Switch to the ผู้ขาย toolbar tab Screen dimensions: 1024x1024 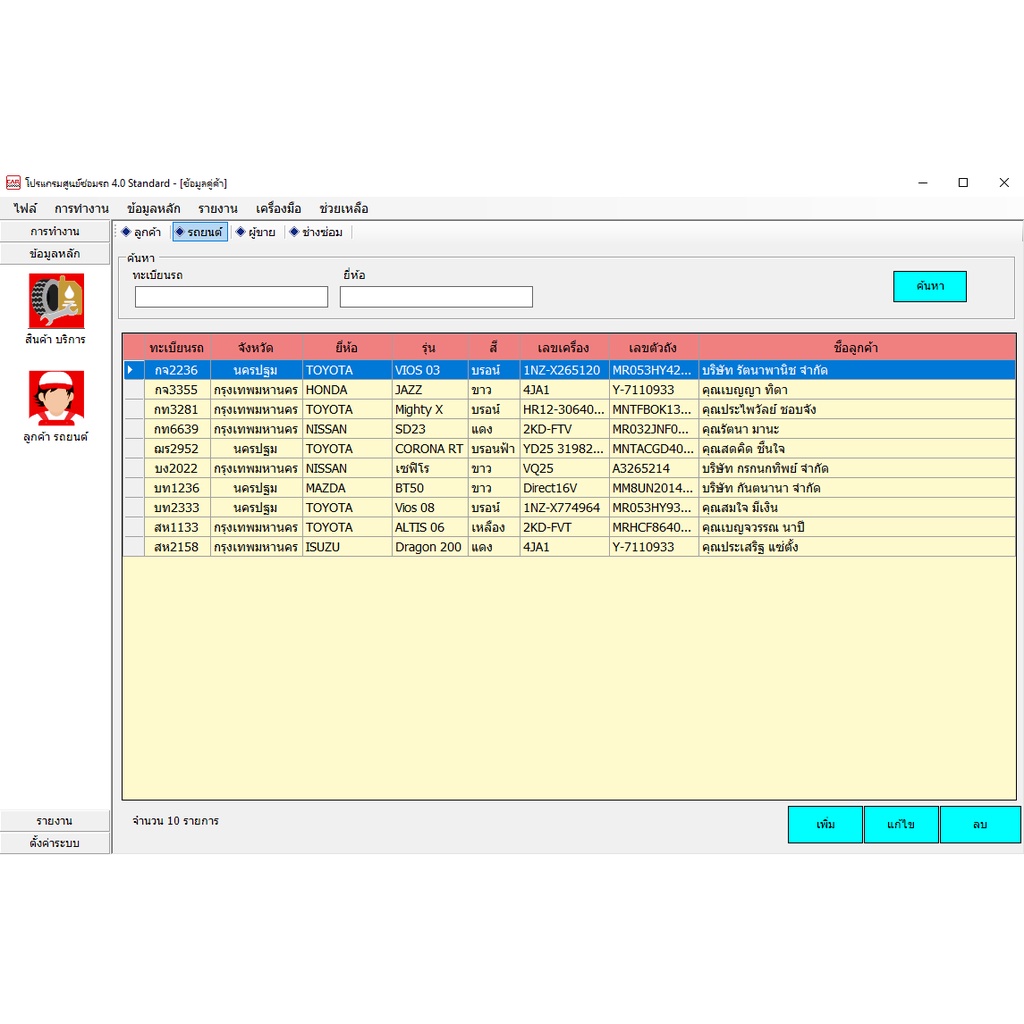click(256, 232)
